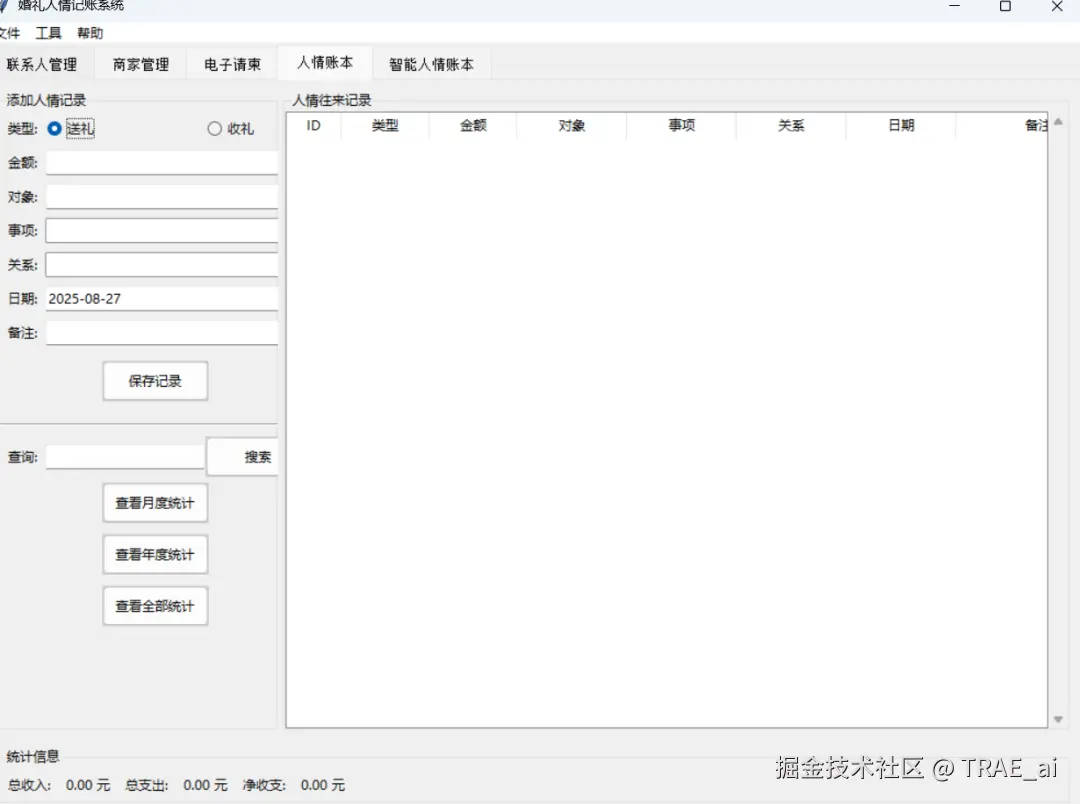Sort by the 类型 column header
The image size is (1080, 804).
click(385, 125)
